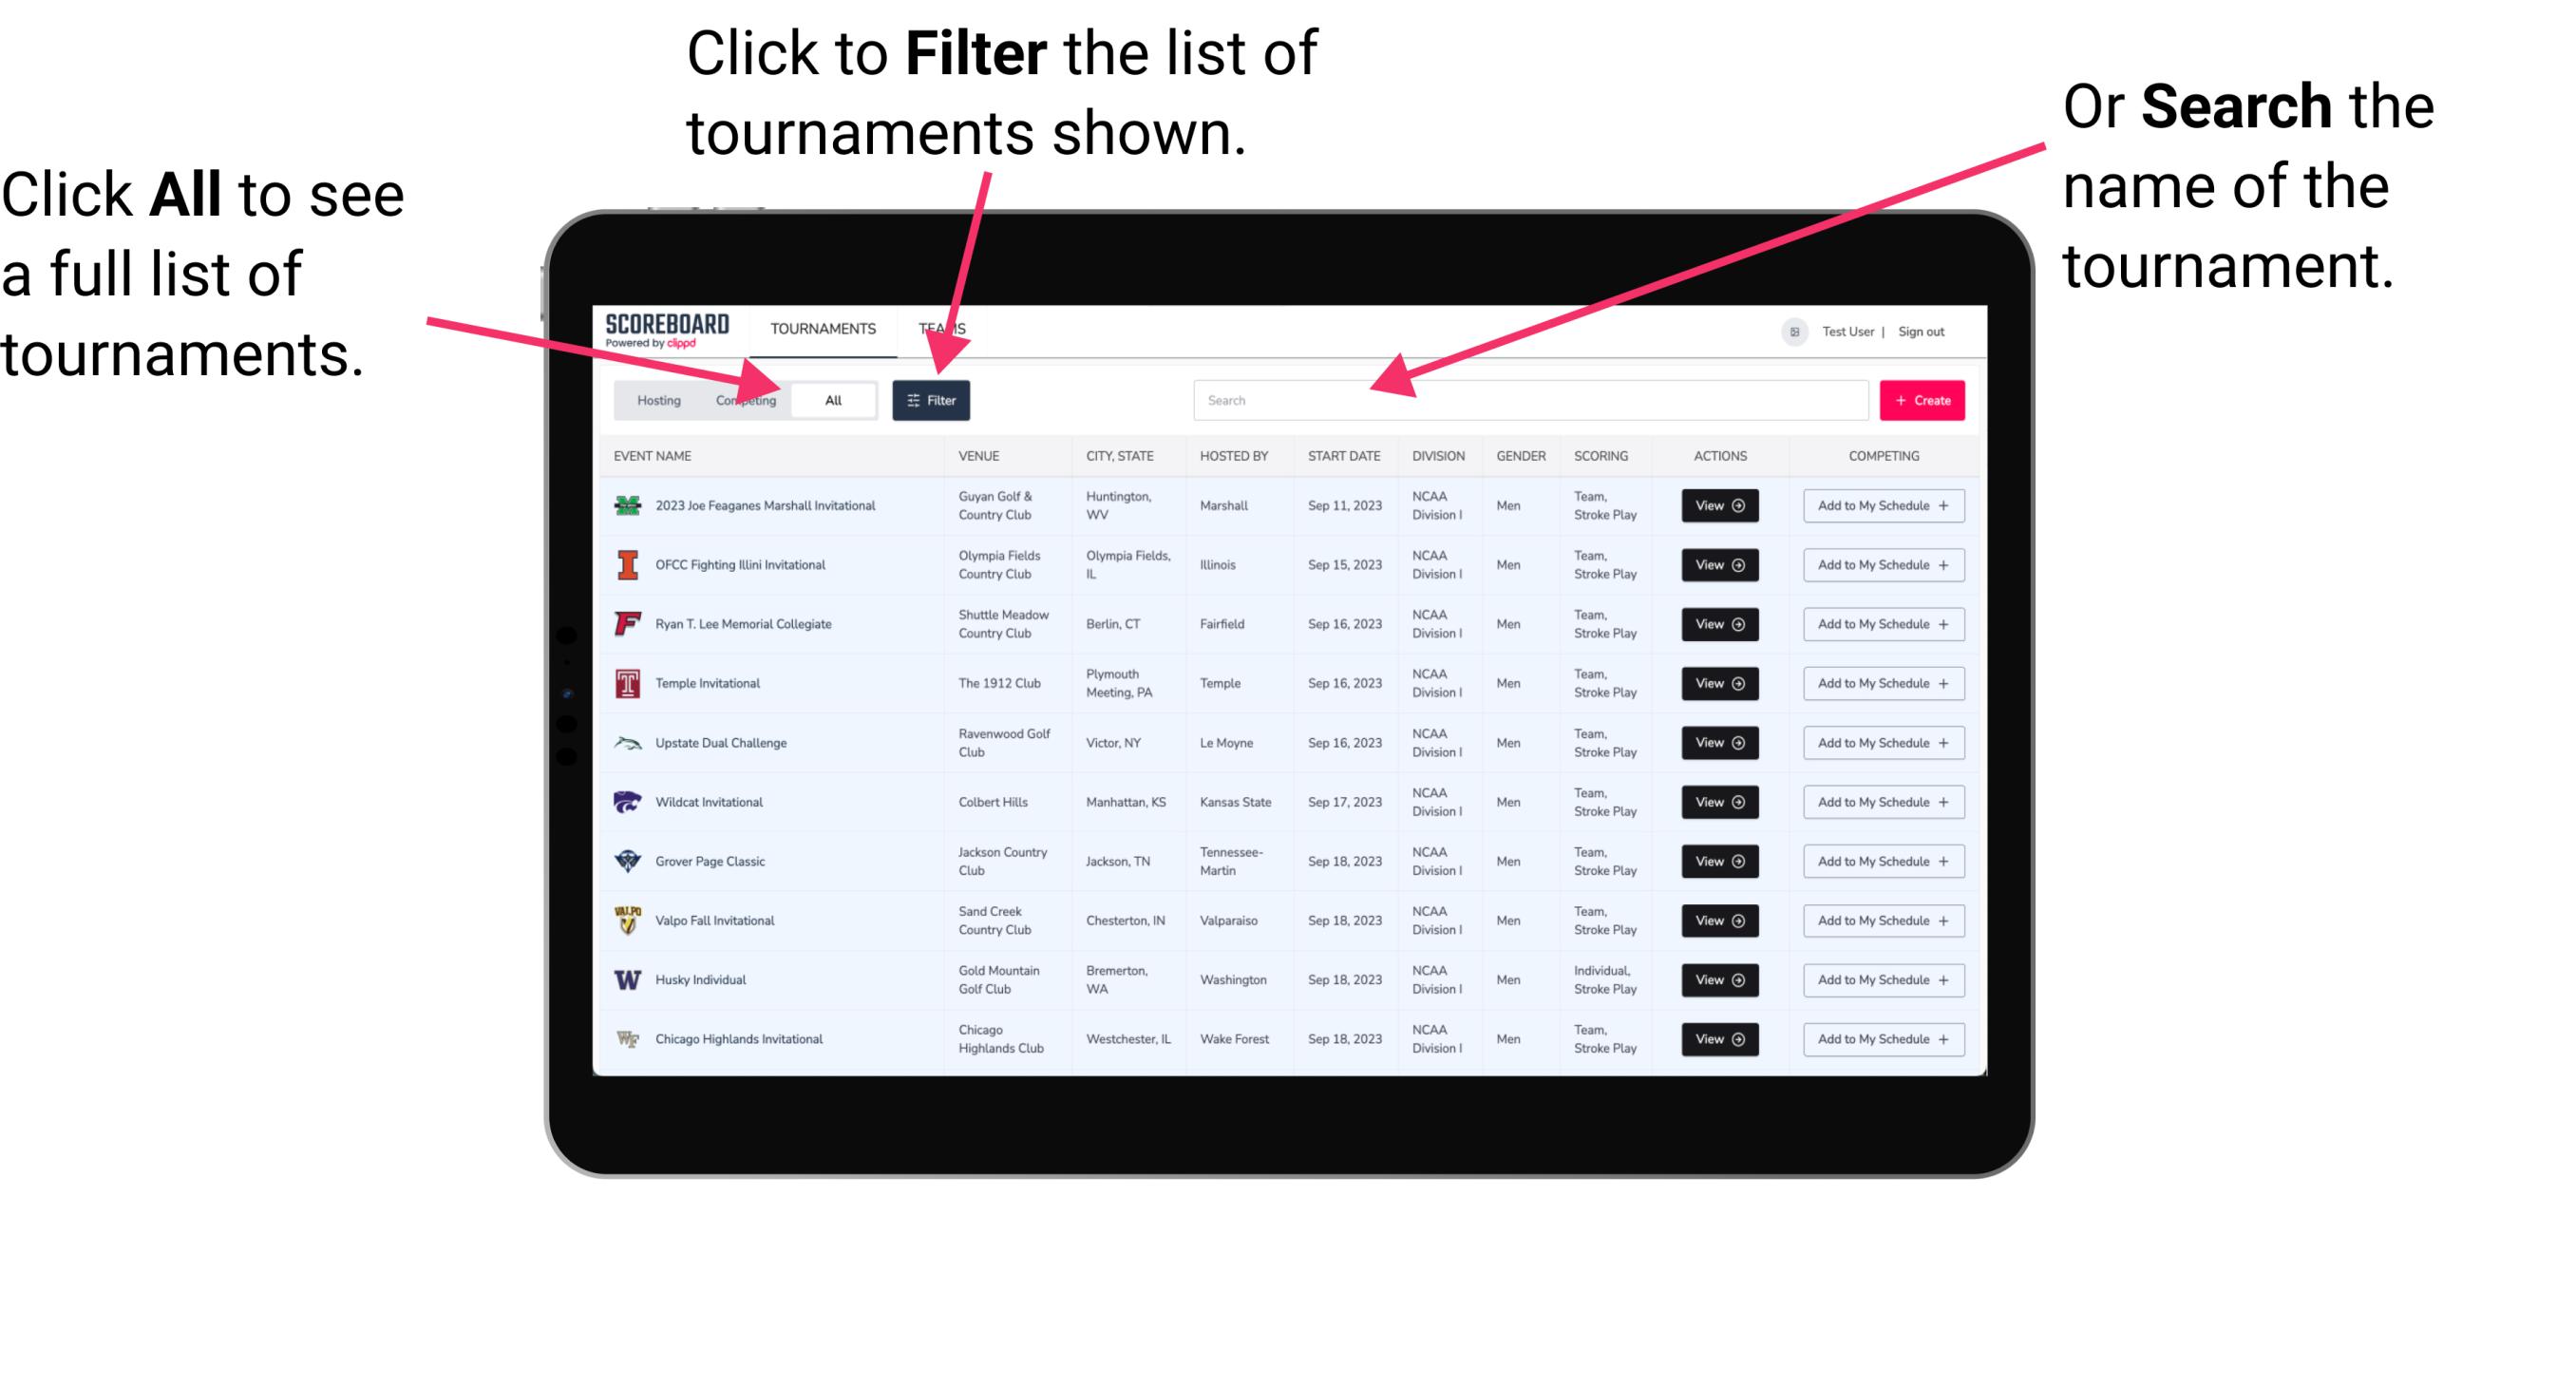Click the Fairfield team logo icon
This screenshot has width=2576, height=1386.
(x=628, y=625)
